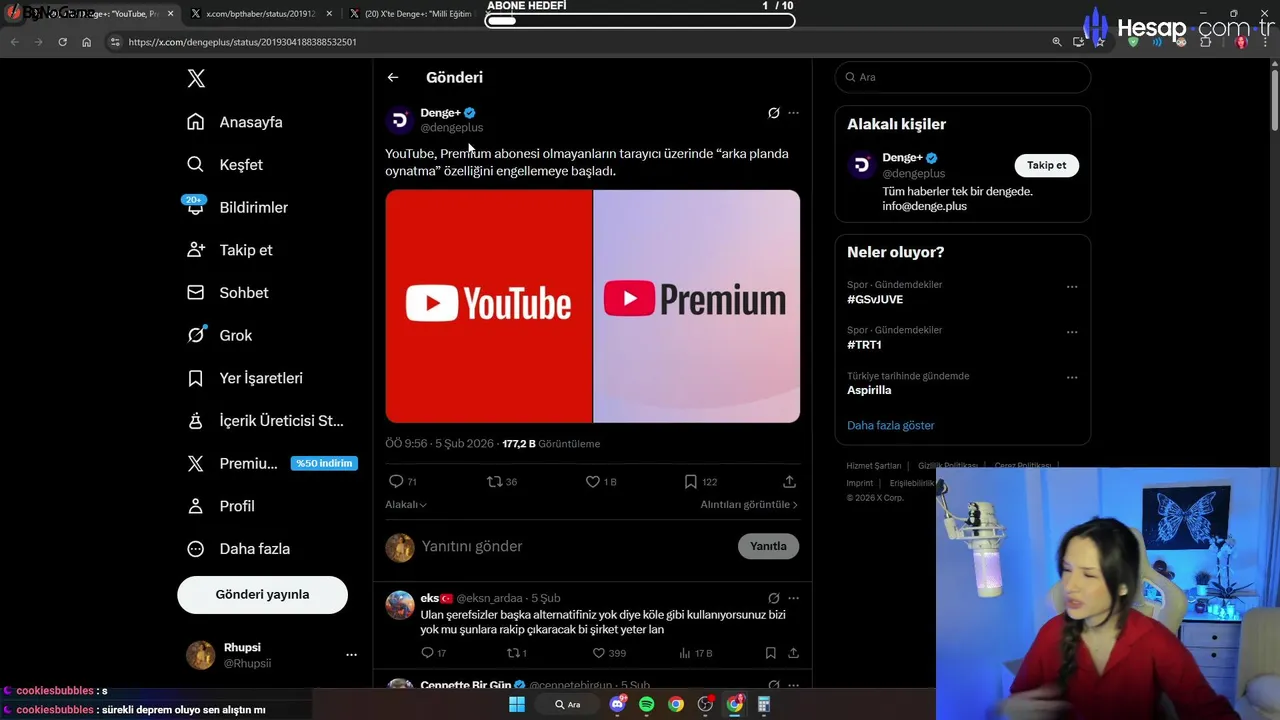The image size is (1280, 720).
Task: Share the Denge+ post
Action: (x=789, y=482)
